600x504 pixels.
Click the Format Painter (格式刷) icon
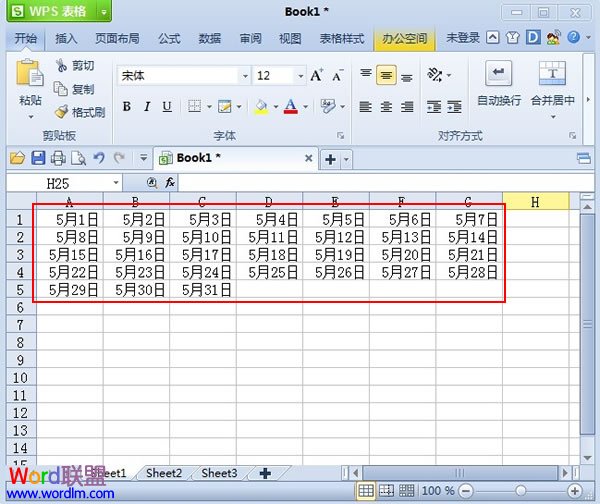(x=61, y=112)
